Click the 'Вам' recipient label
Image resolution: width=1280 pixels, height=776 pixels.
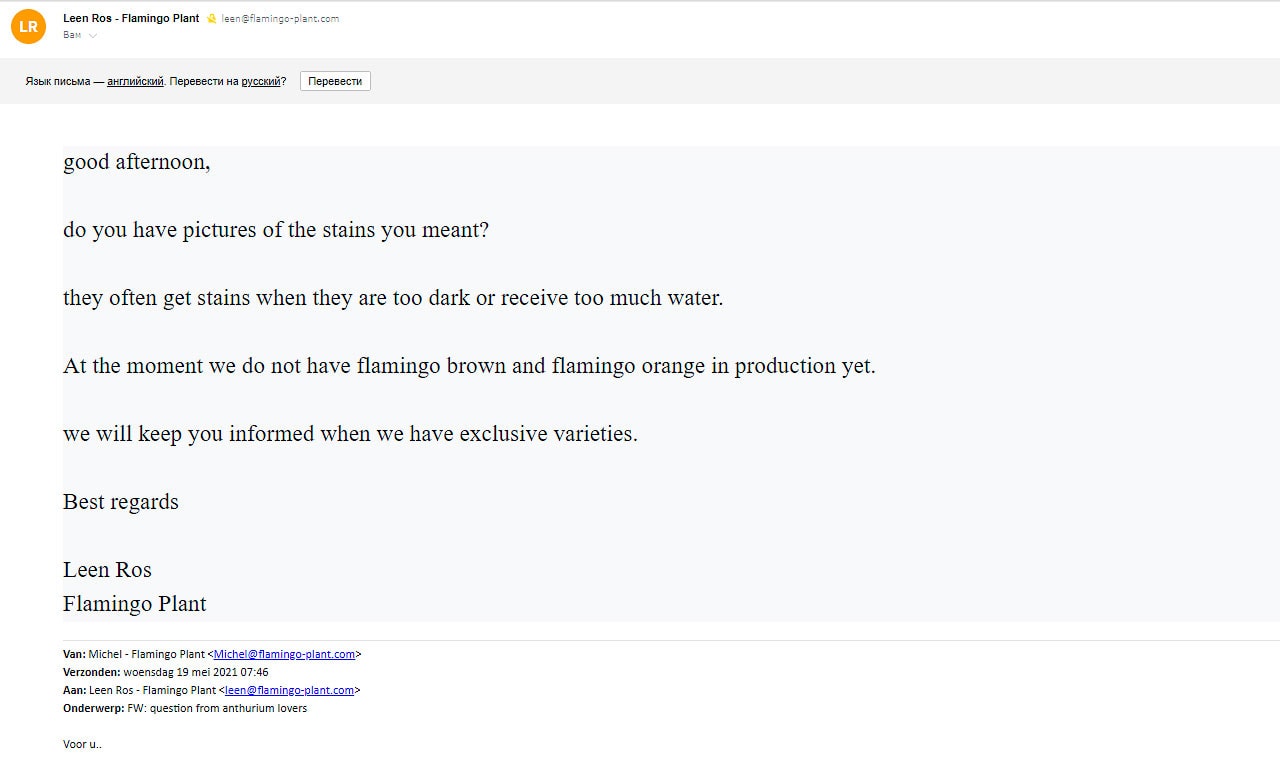72,35
